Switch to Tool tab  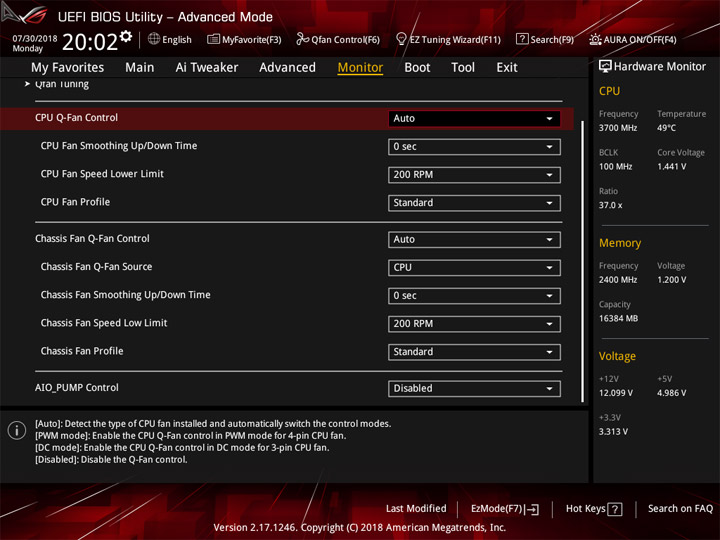click(463, 68)
